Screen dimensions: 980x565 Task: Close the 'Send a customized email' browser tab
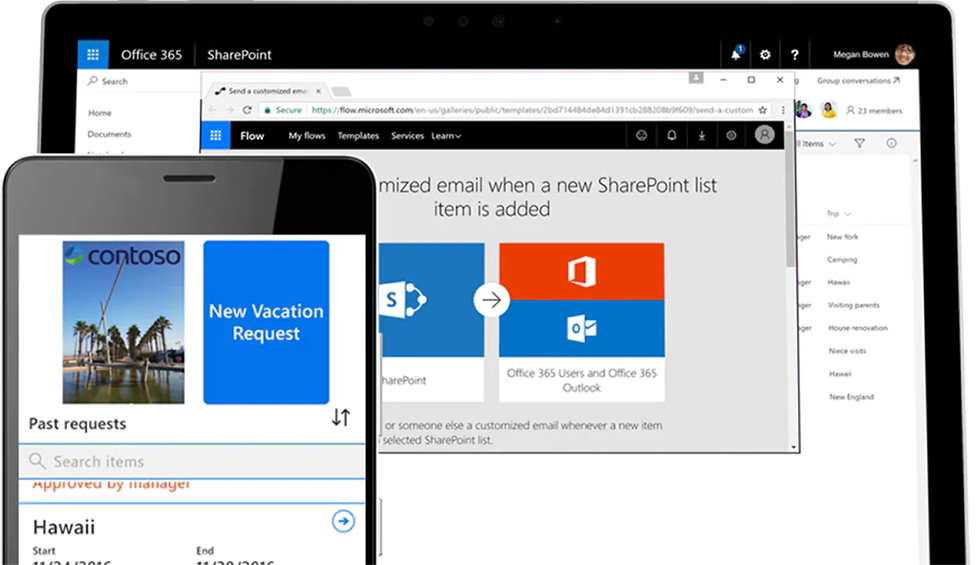click(318, 91)
